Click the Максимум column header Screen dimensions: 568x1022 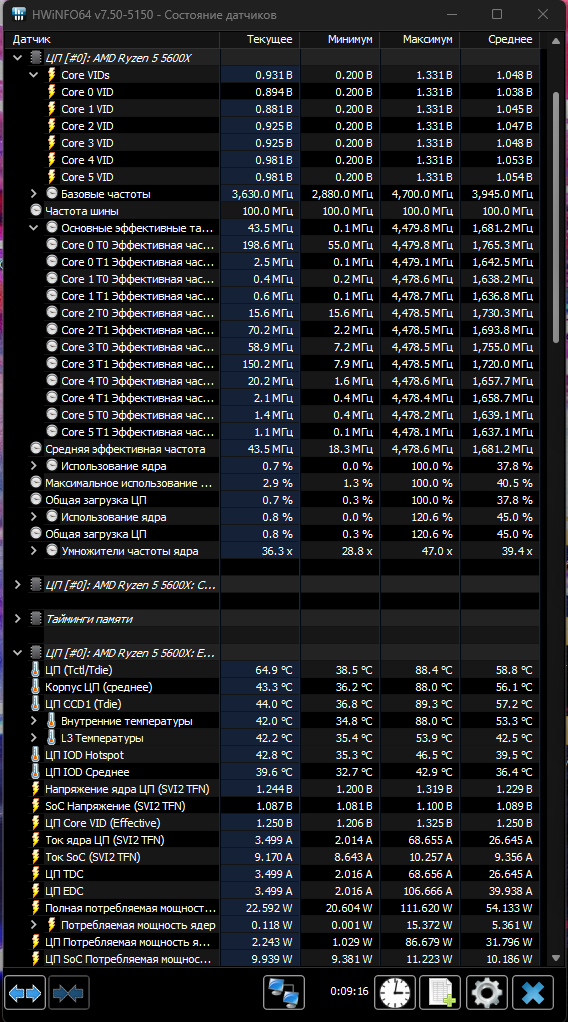[420, 40]
